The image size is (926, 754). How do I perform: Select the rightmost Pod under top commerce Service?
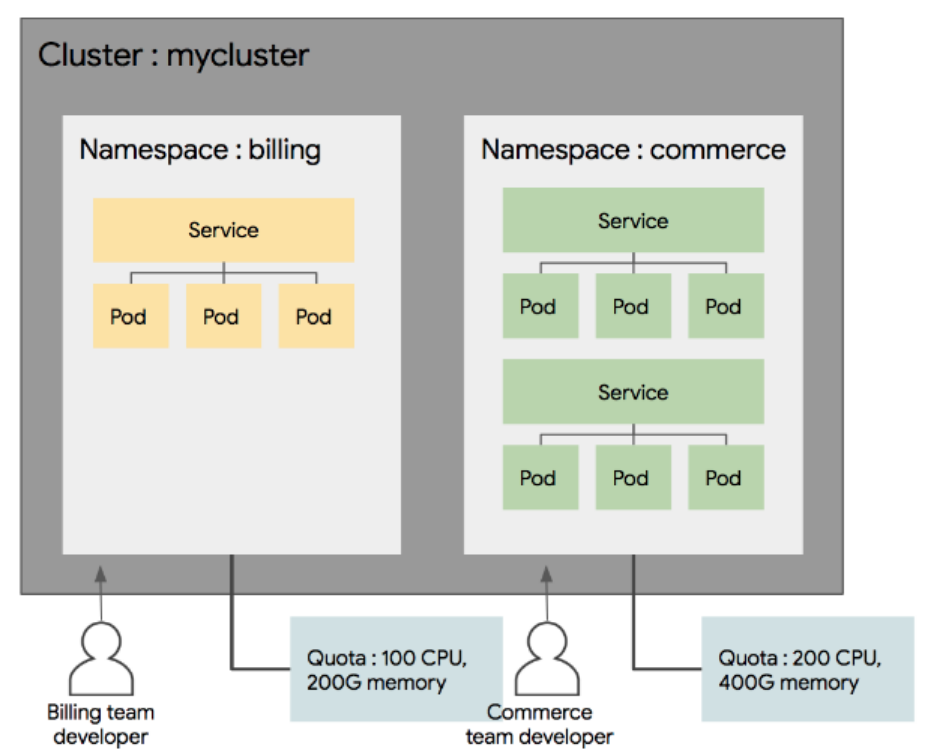[725, 305]
